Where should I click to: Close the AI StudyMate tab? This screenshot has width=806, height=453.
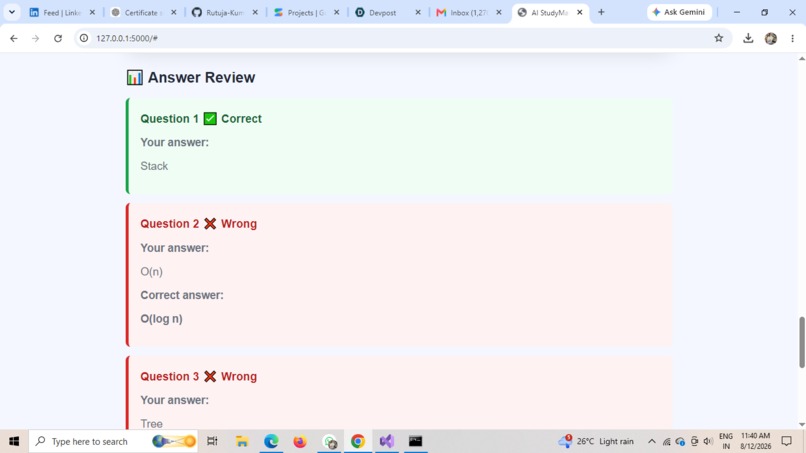580,12
